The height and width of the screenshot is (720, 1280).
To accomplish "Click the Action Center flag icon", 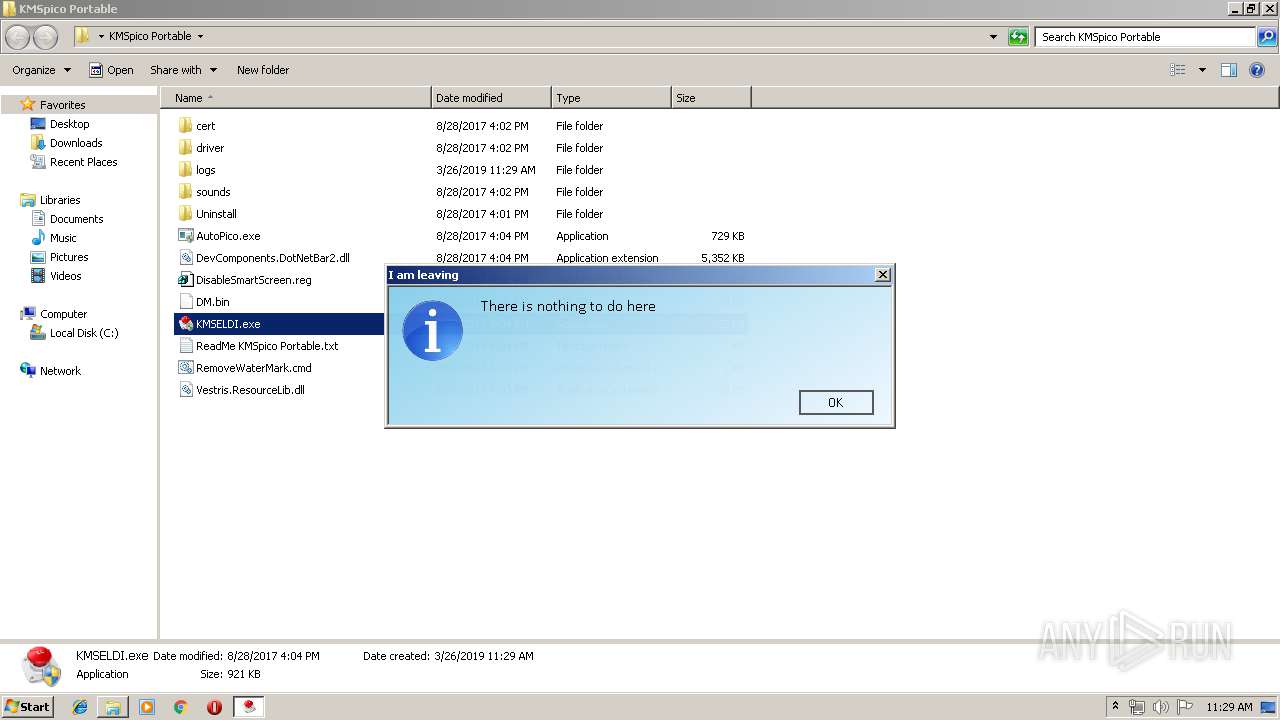I will (x=1184, y=707).
